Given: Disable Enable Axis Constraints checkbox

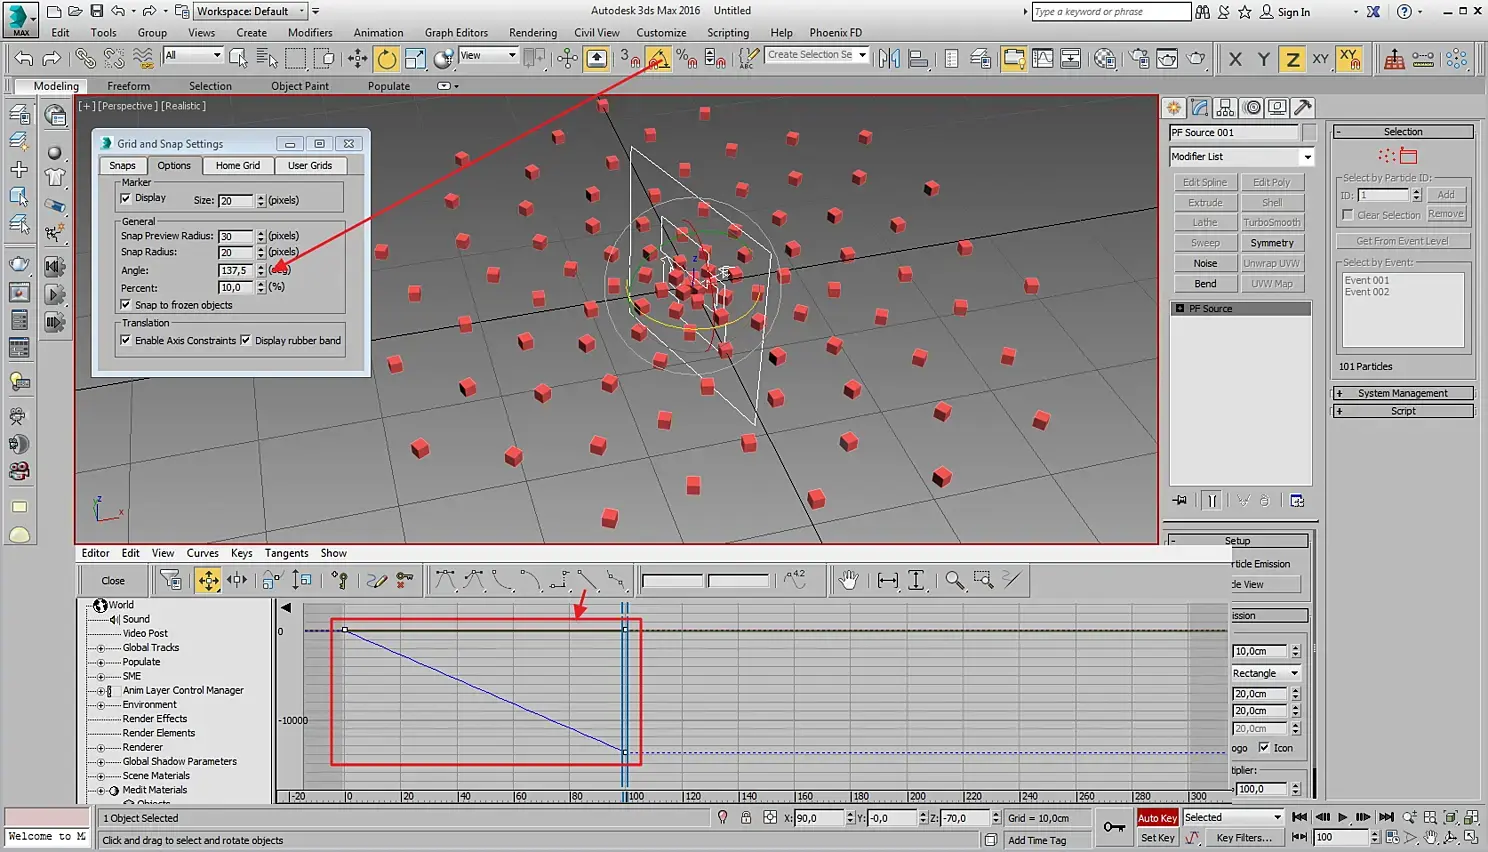Looking at the screenshot, I should point(126,341).
